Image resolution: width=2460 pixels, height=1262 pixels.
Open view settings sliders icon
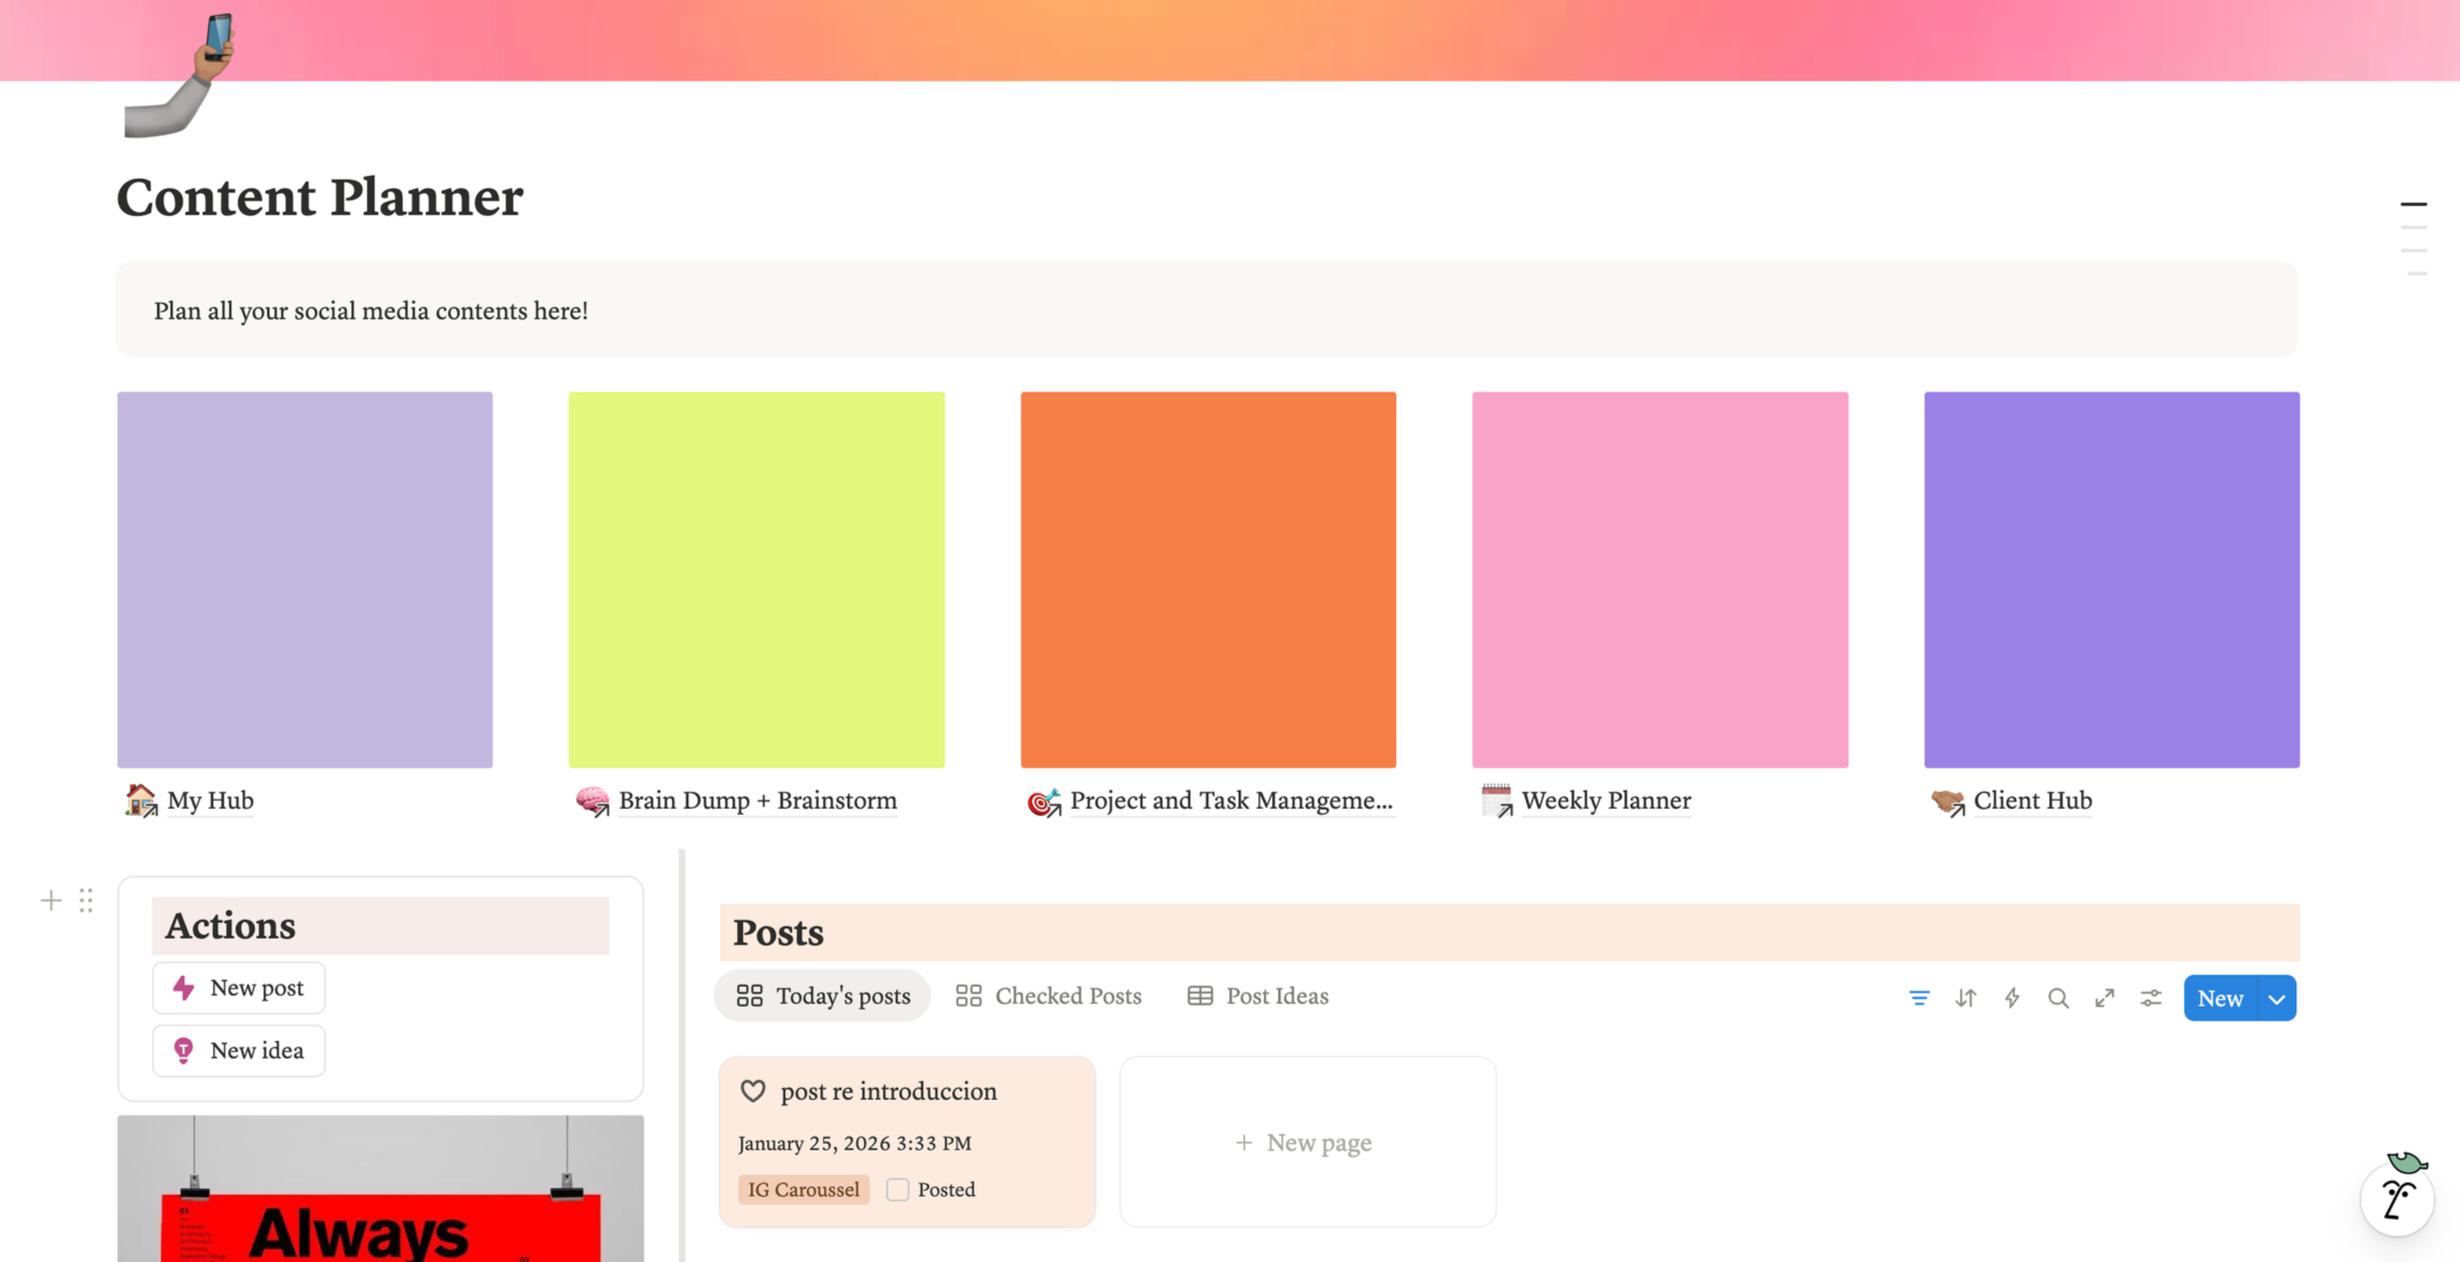pyautogui.click(x=2151, y=998)
